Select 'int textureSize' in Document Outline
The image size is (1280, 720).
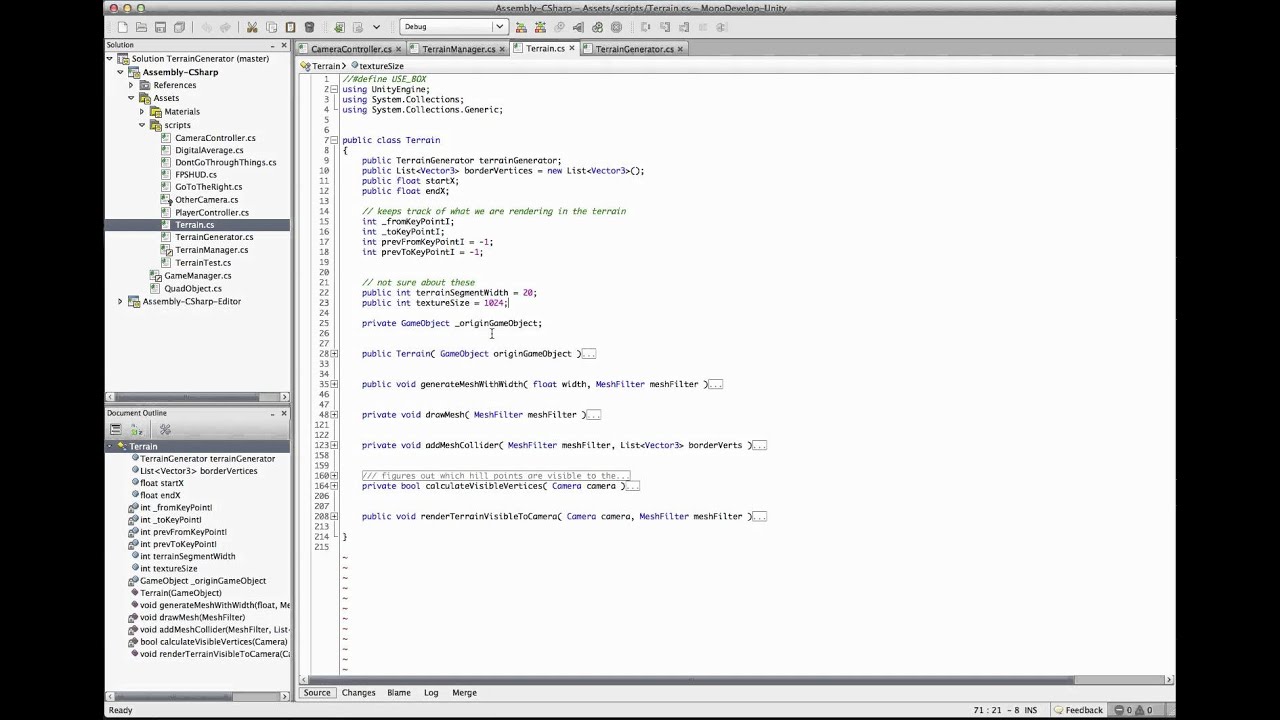(169, 568)
